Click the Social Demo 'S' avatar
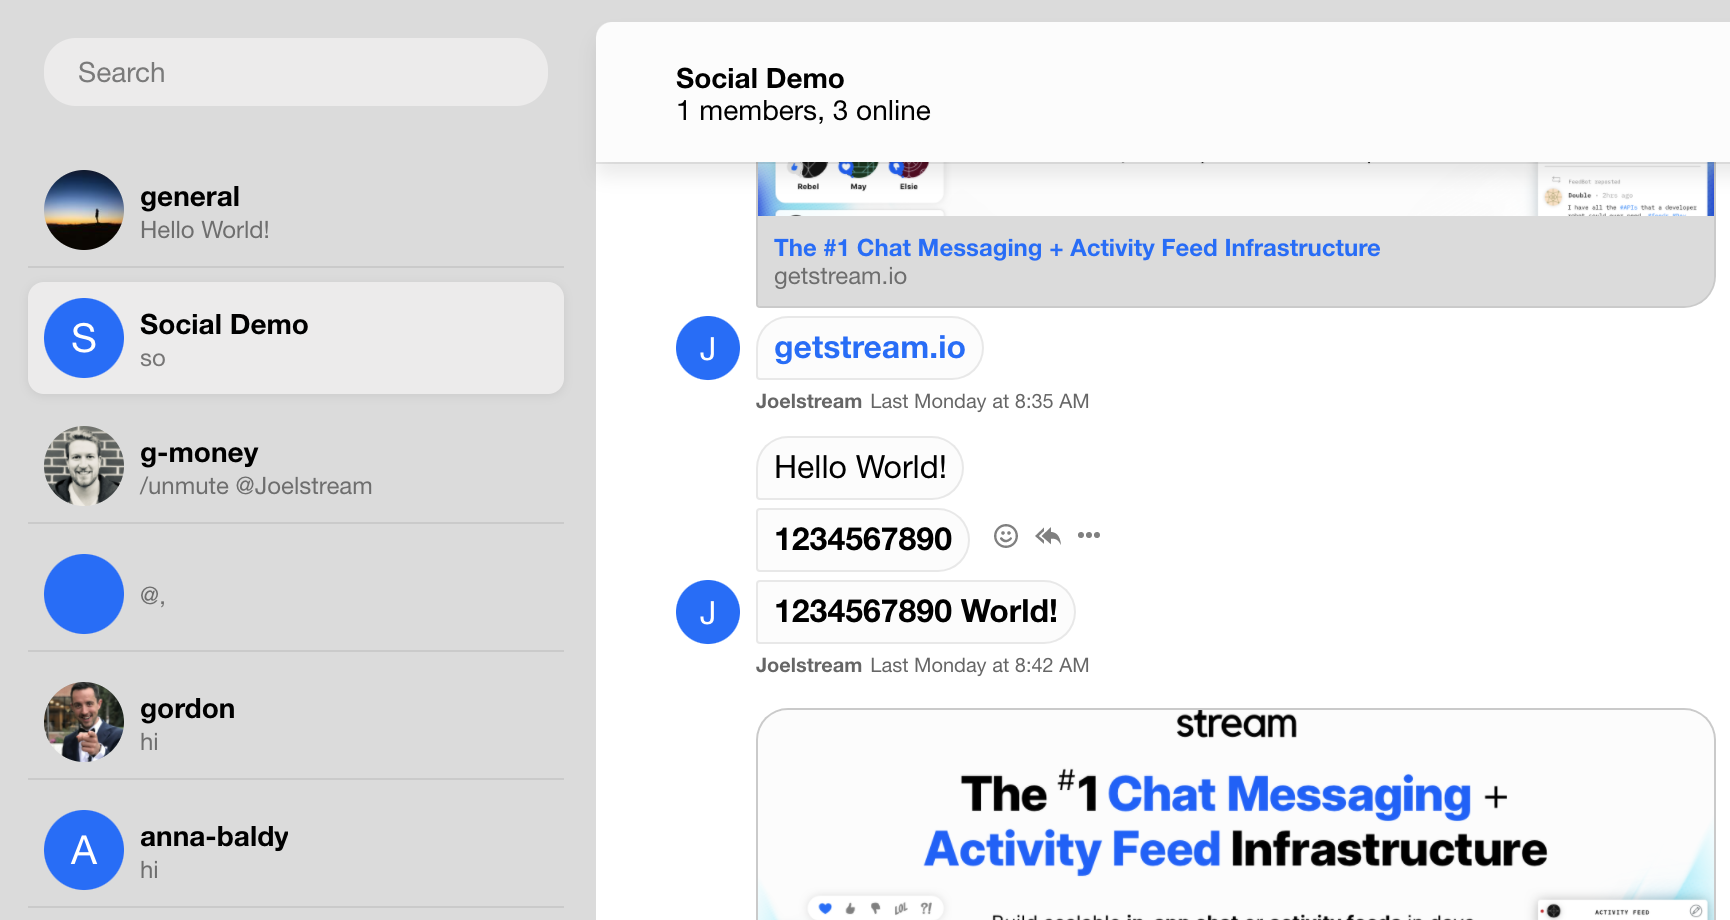The image size is (1730, 920). pos(84,338)
